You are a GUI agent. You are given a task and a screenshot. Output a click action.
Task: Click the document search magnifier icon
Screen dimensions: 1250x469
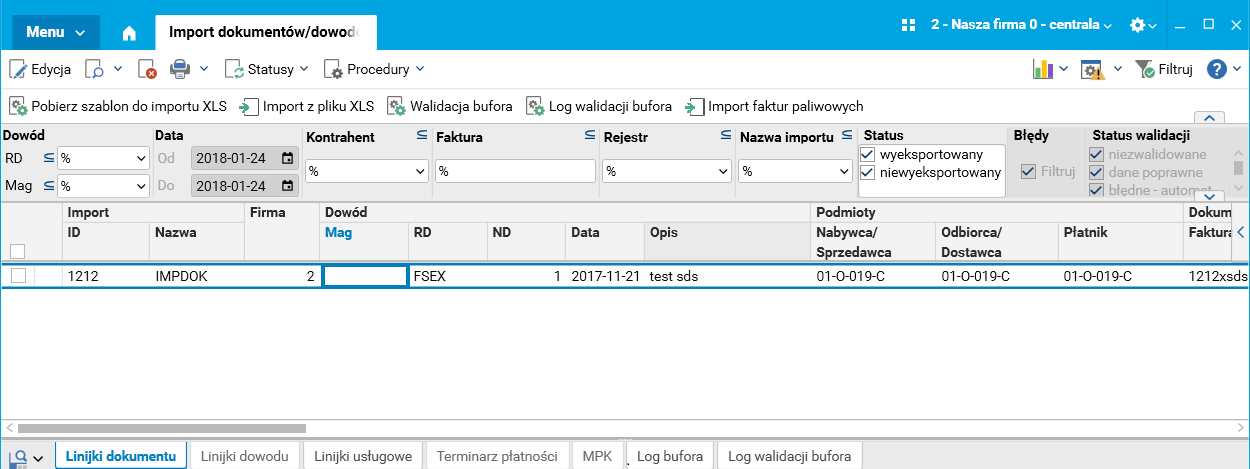(x=95, y=69)
